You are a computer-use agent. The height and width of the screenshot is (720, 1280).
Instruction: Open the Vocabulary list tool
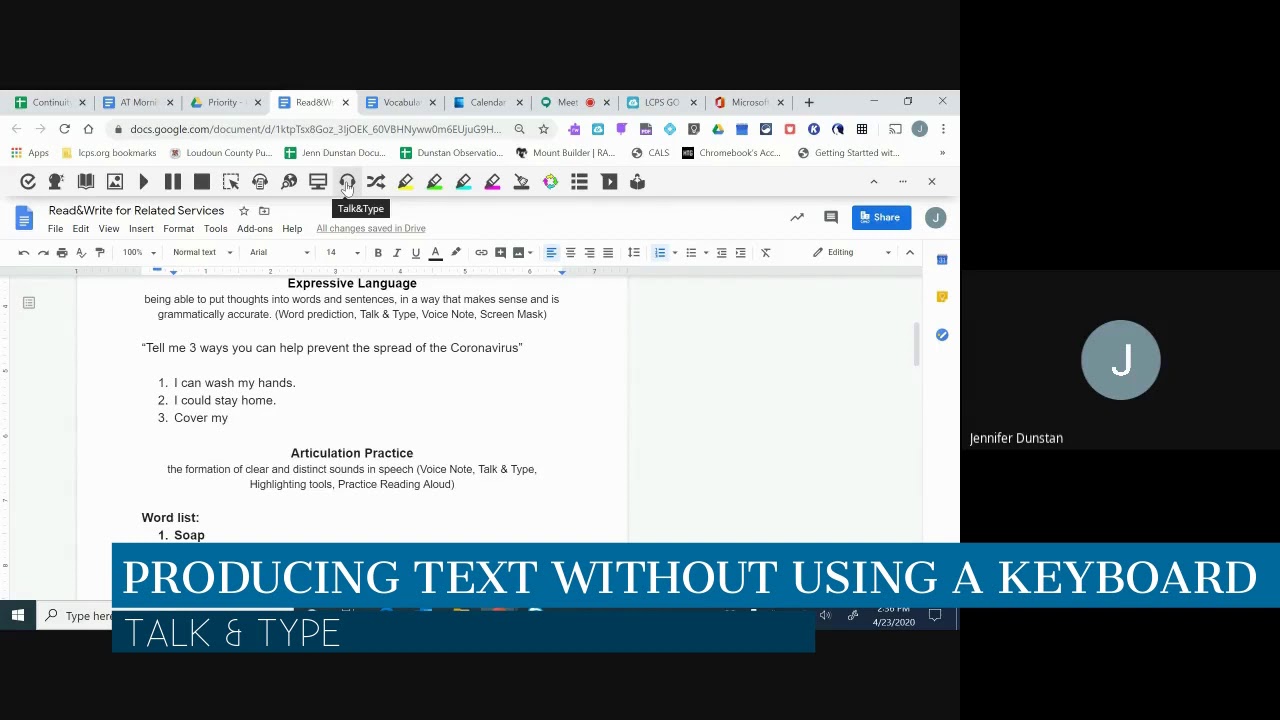(x=579, y=182)
